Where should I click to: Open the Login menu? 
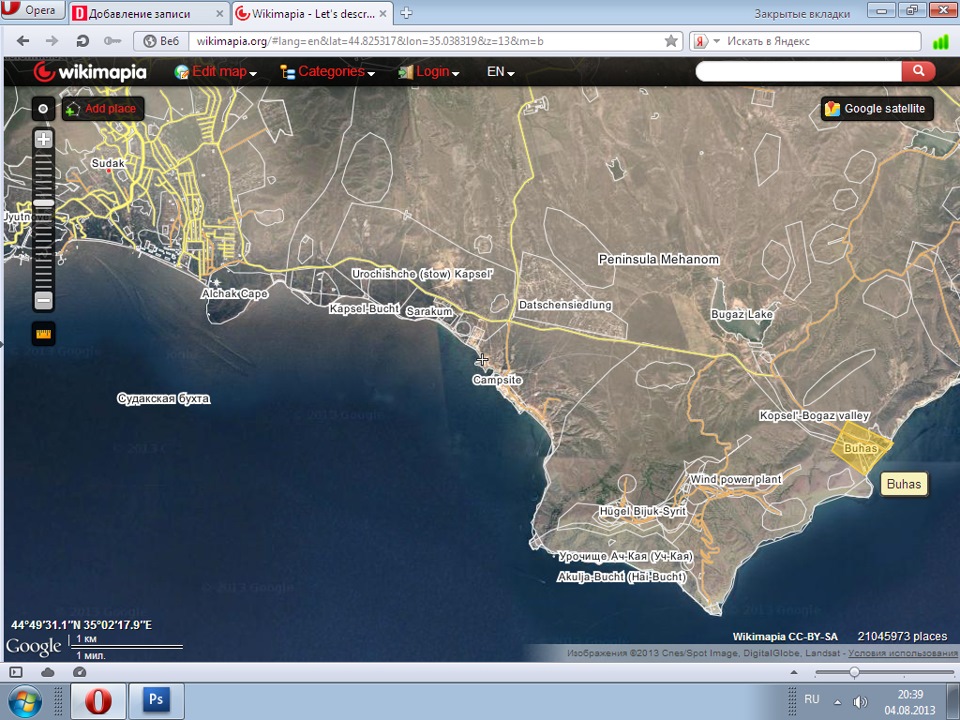point(429,72)
